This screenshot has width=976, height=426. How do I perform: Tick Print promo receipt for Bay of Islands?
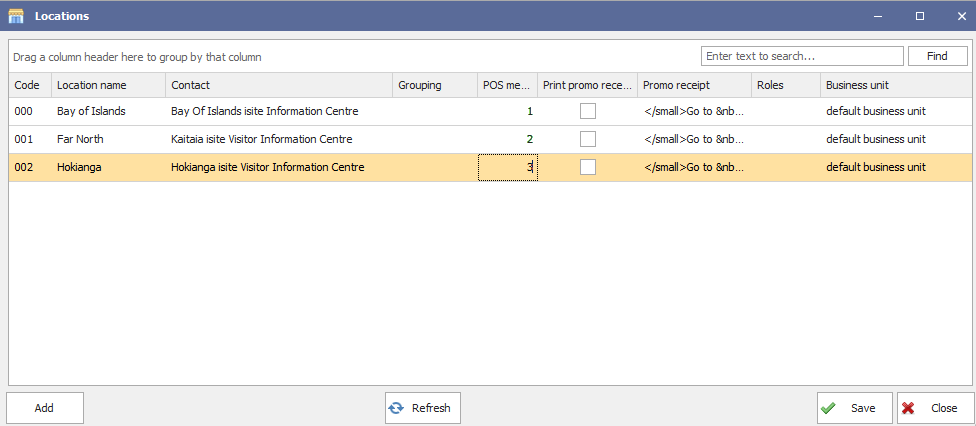588,111
